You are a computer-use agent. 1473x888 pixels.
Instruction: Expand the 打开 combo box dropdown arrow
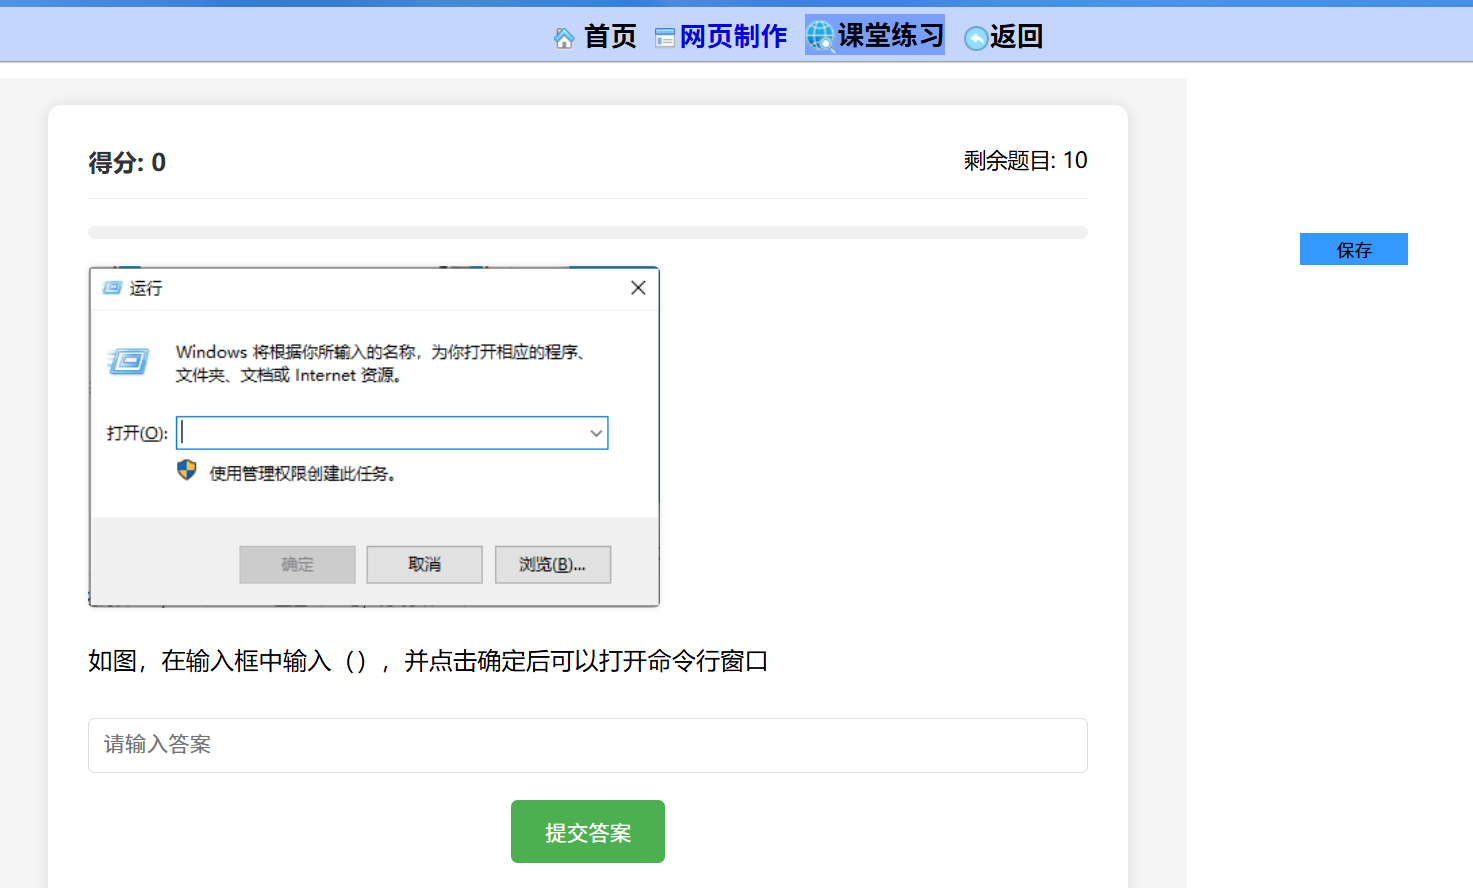(x=595, y=433)
